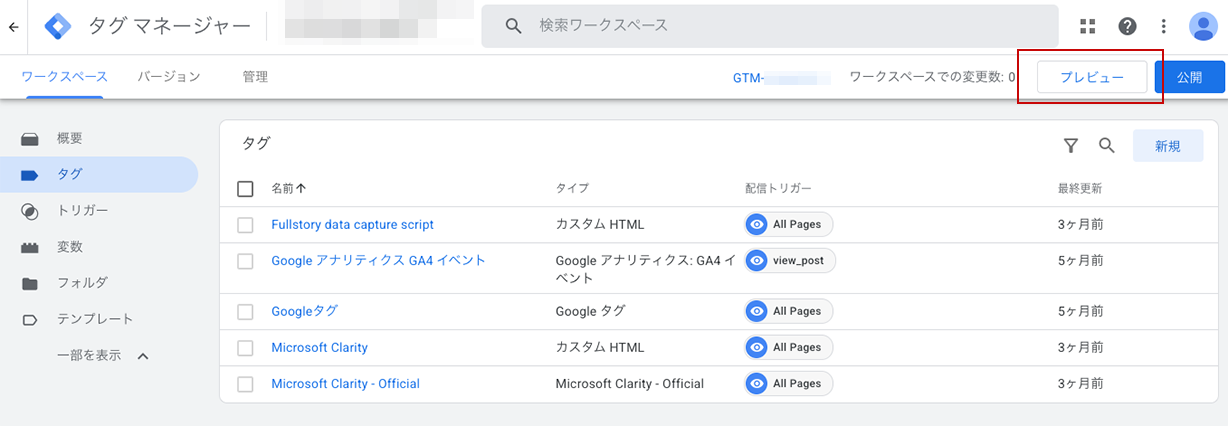Open the Microsoft Clarity - Official tag link
The height and width of the screenshot is (426, 1228).
[x=346, y=384]
